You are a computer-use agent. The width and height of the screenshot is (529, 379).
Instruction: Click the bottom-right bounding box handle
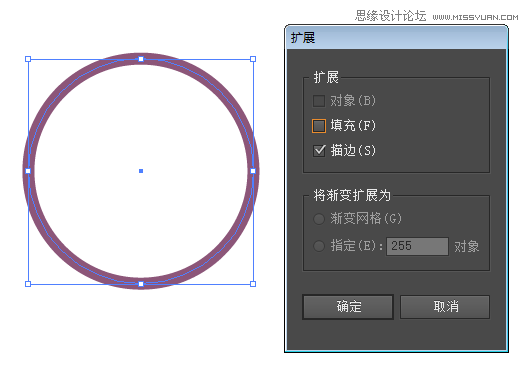(x=253, y=284)
